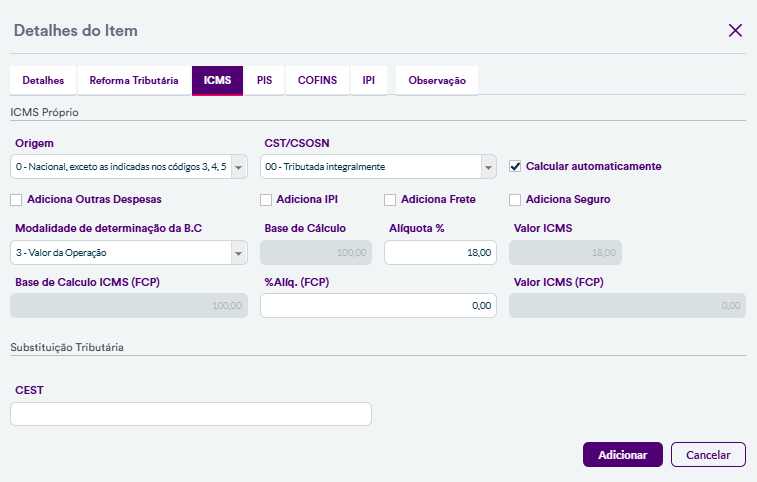Open the Detalhes tab
Viewport: 757px width, 482px height.
coord(43,80)
